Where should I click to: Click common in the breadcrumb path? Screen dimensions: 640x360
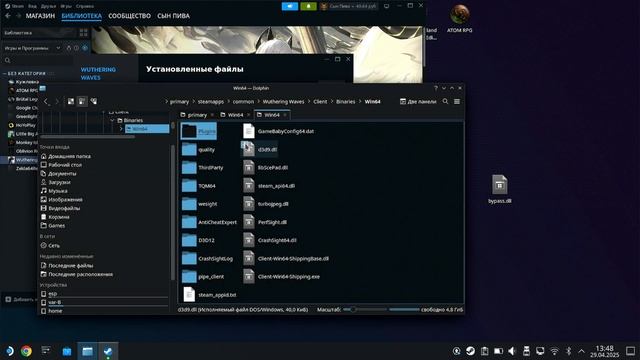[243, 101]
